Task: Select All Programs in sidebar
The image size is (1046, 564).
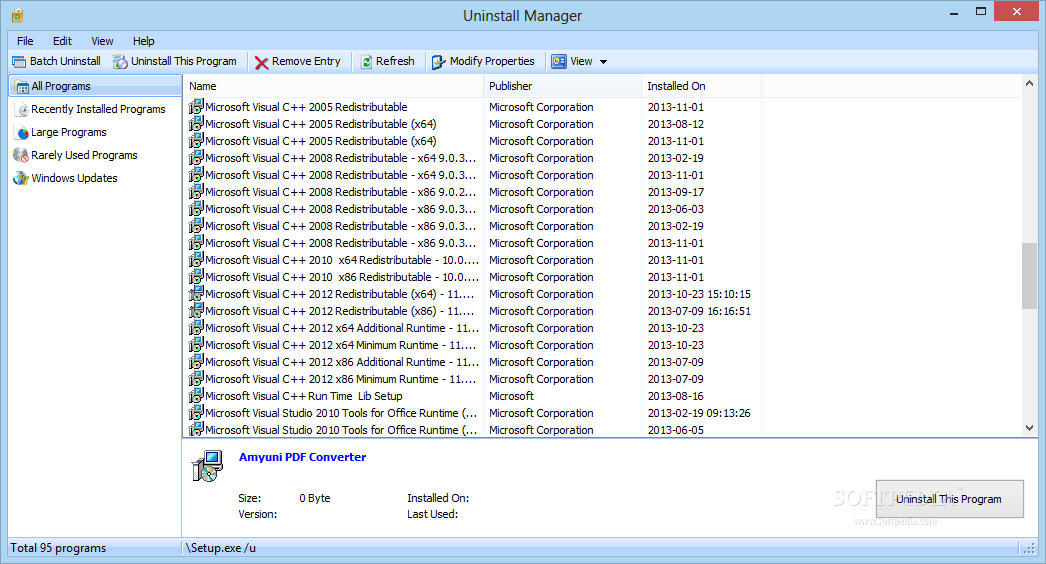Action: pyautogui.click(x=95, y=86)
